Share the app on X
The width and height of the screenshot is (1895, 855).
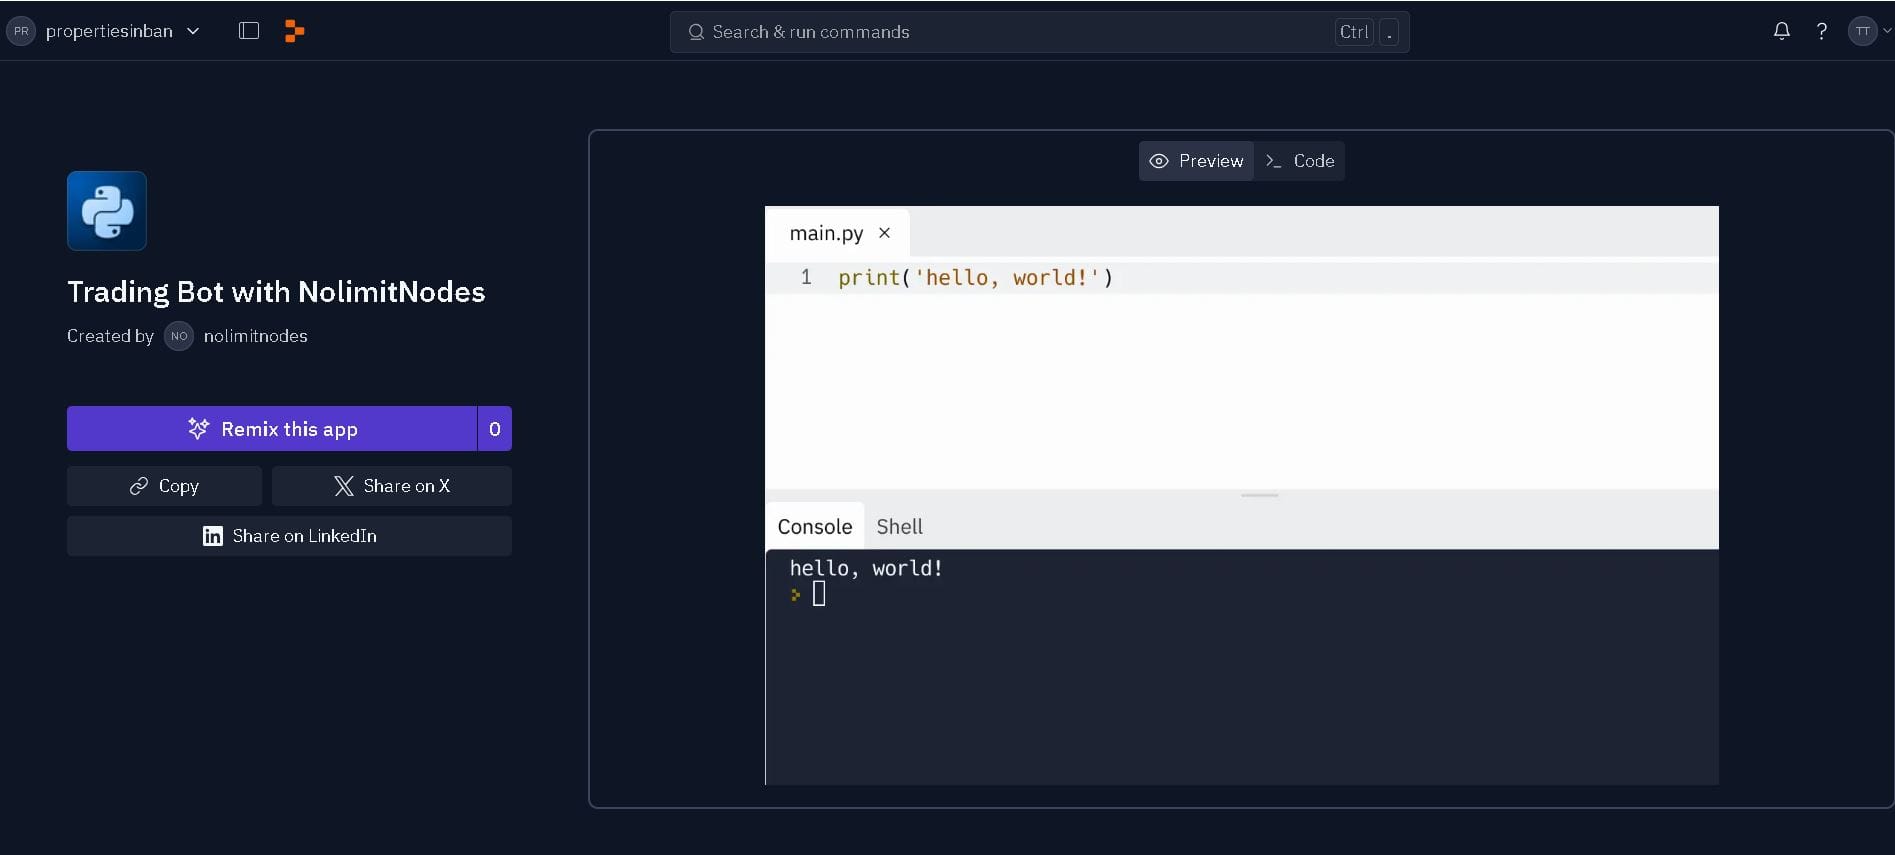pos(392,486)
